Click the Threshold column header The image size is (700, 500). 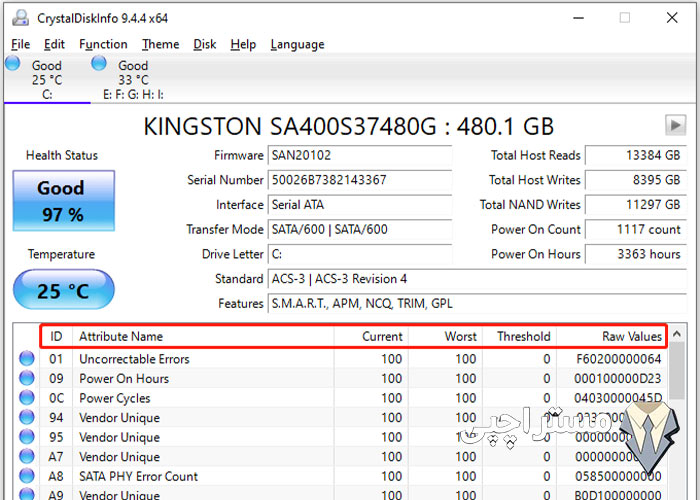pyautogui.click(x=520, y=336)
